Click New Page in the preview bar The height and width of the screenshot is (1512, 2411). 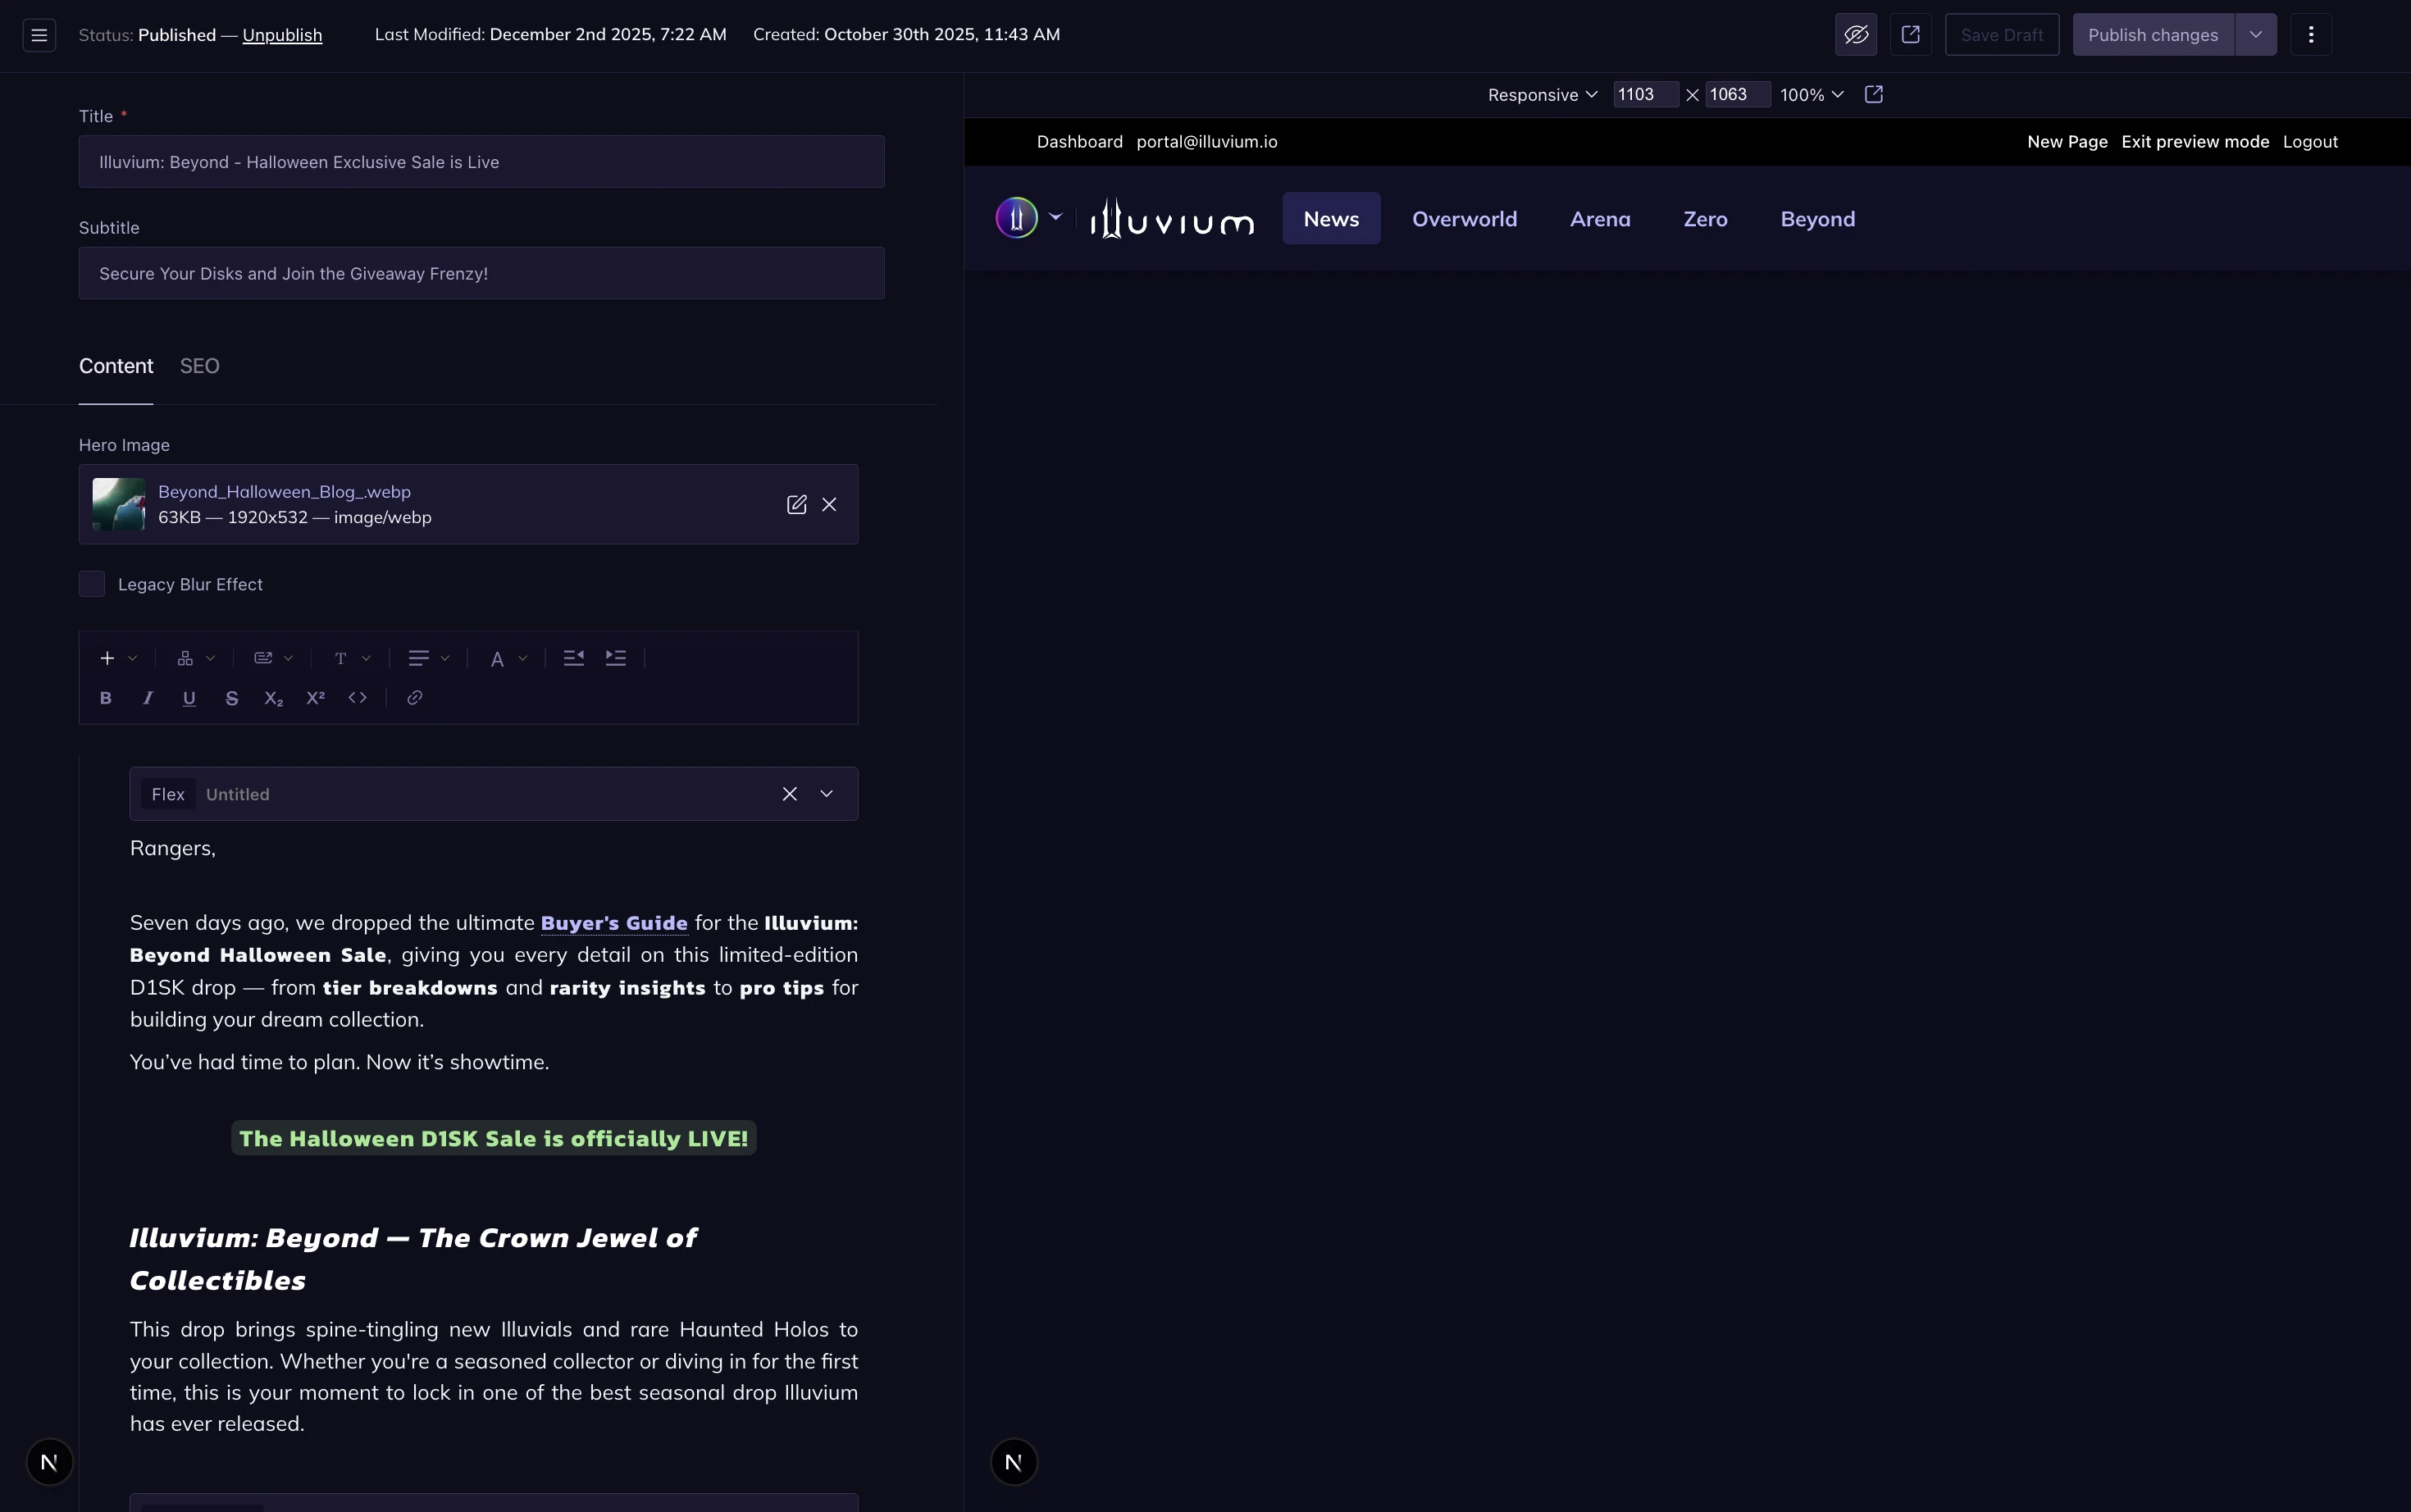[x=2067, y=142]
